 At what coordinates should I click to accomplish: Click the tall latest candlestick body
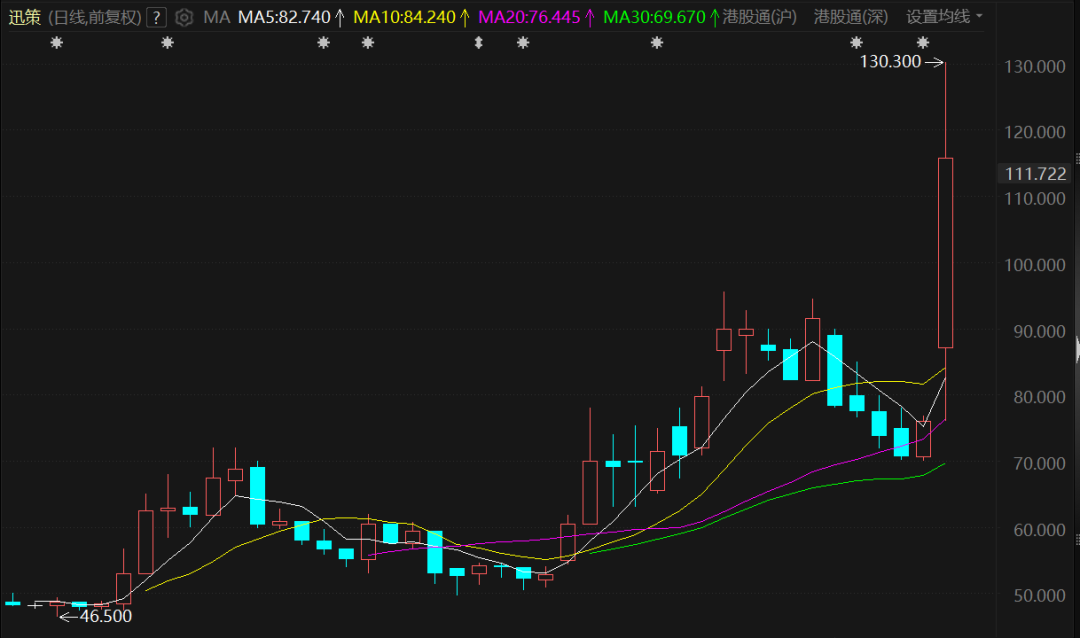click(x=945, y=252)
